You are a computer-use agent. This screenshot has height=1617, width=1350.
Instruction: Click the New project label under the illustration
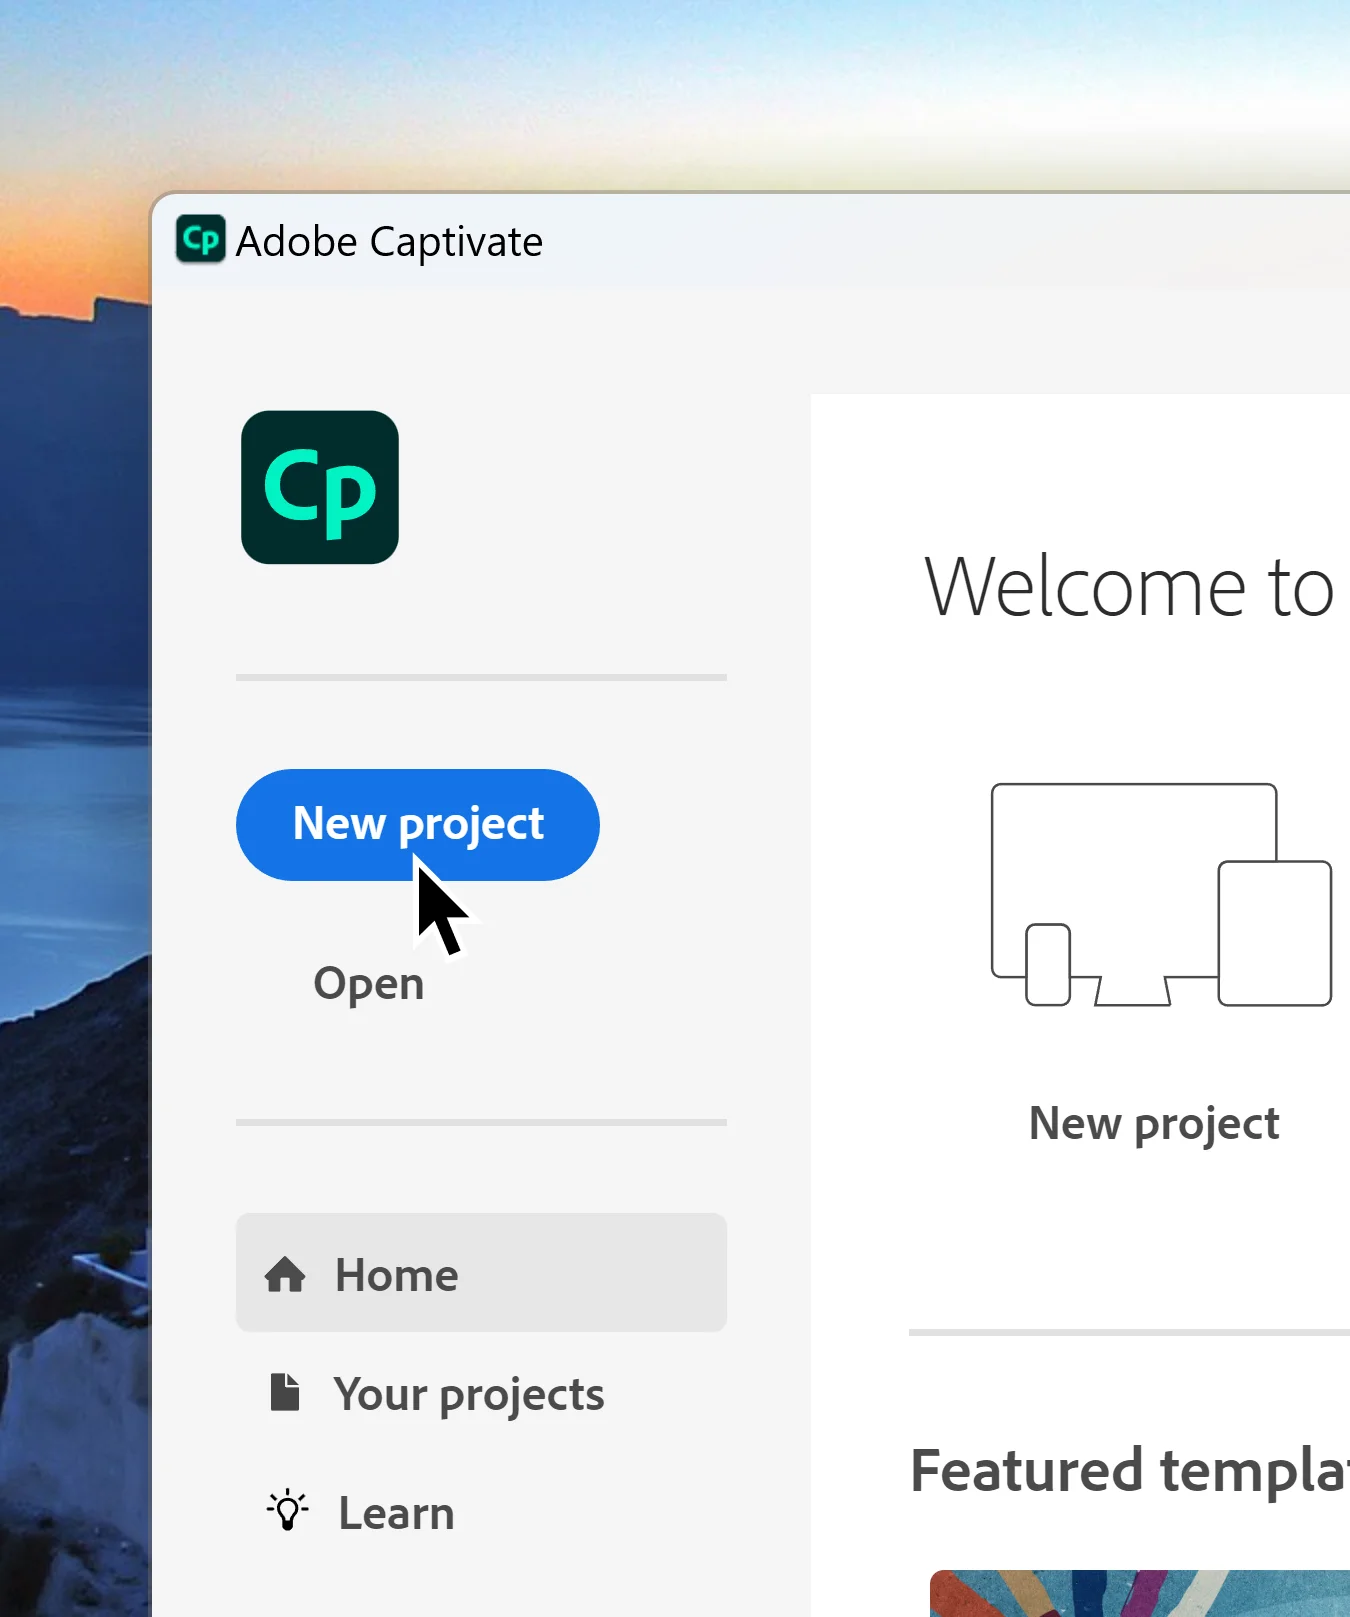point(1154,1124)
